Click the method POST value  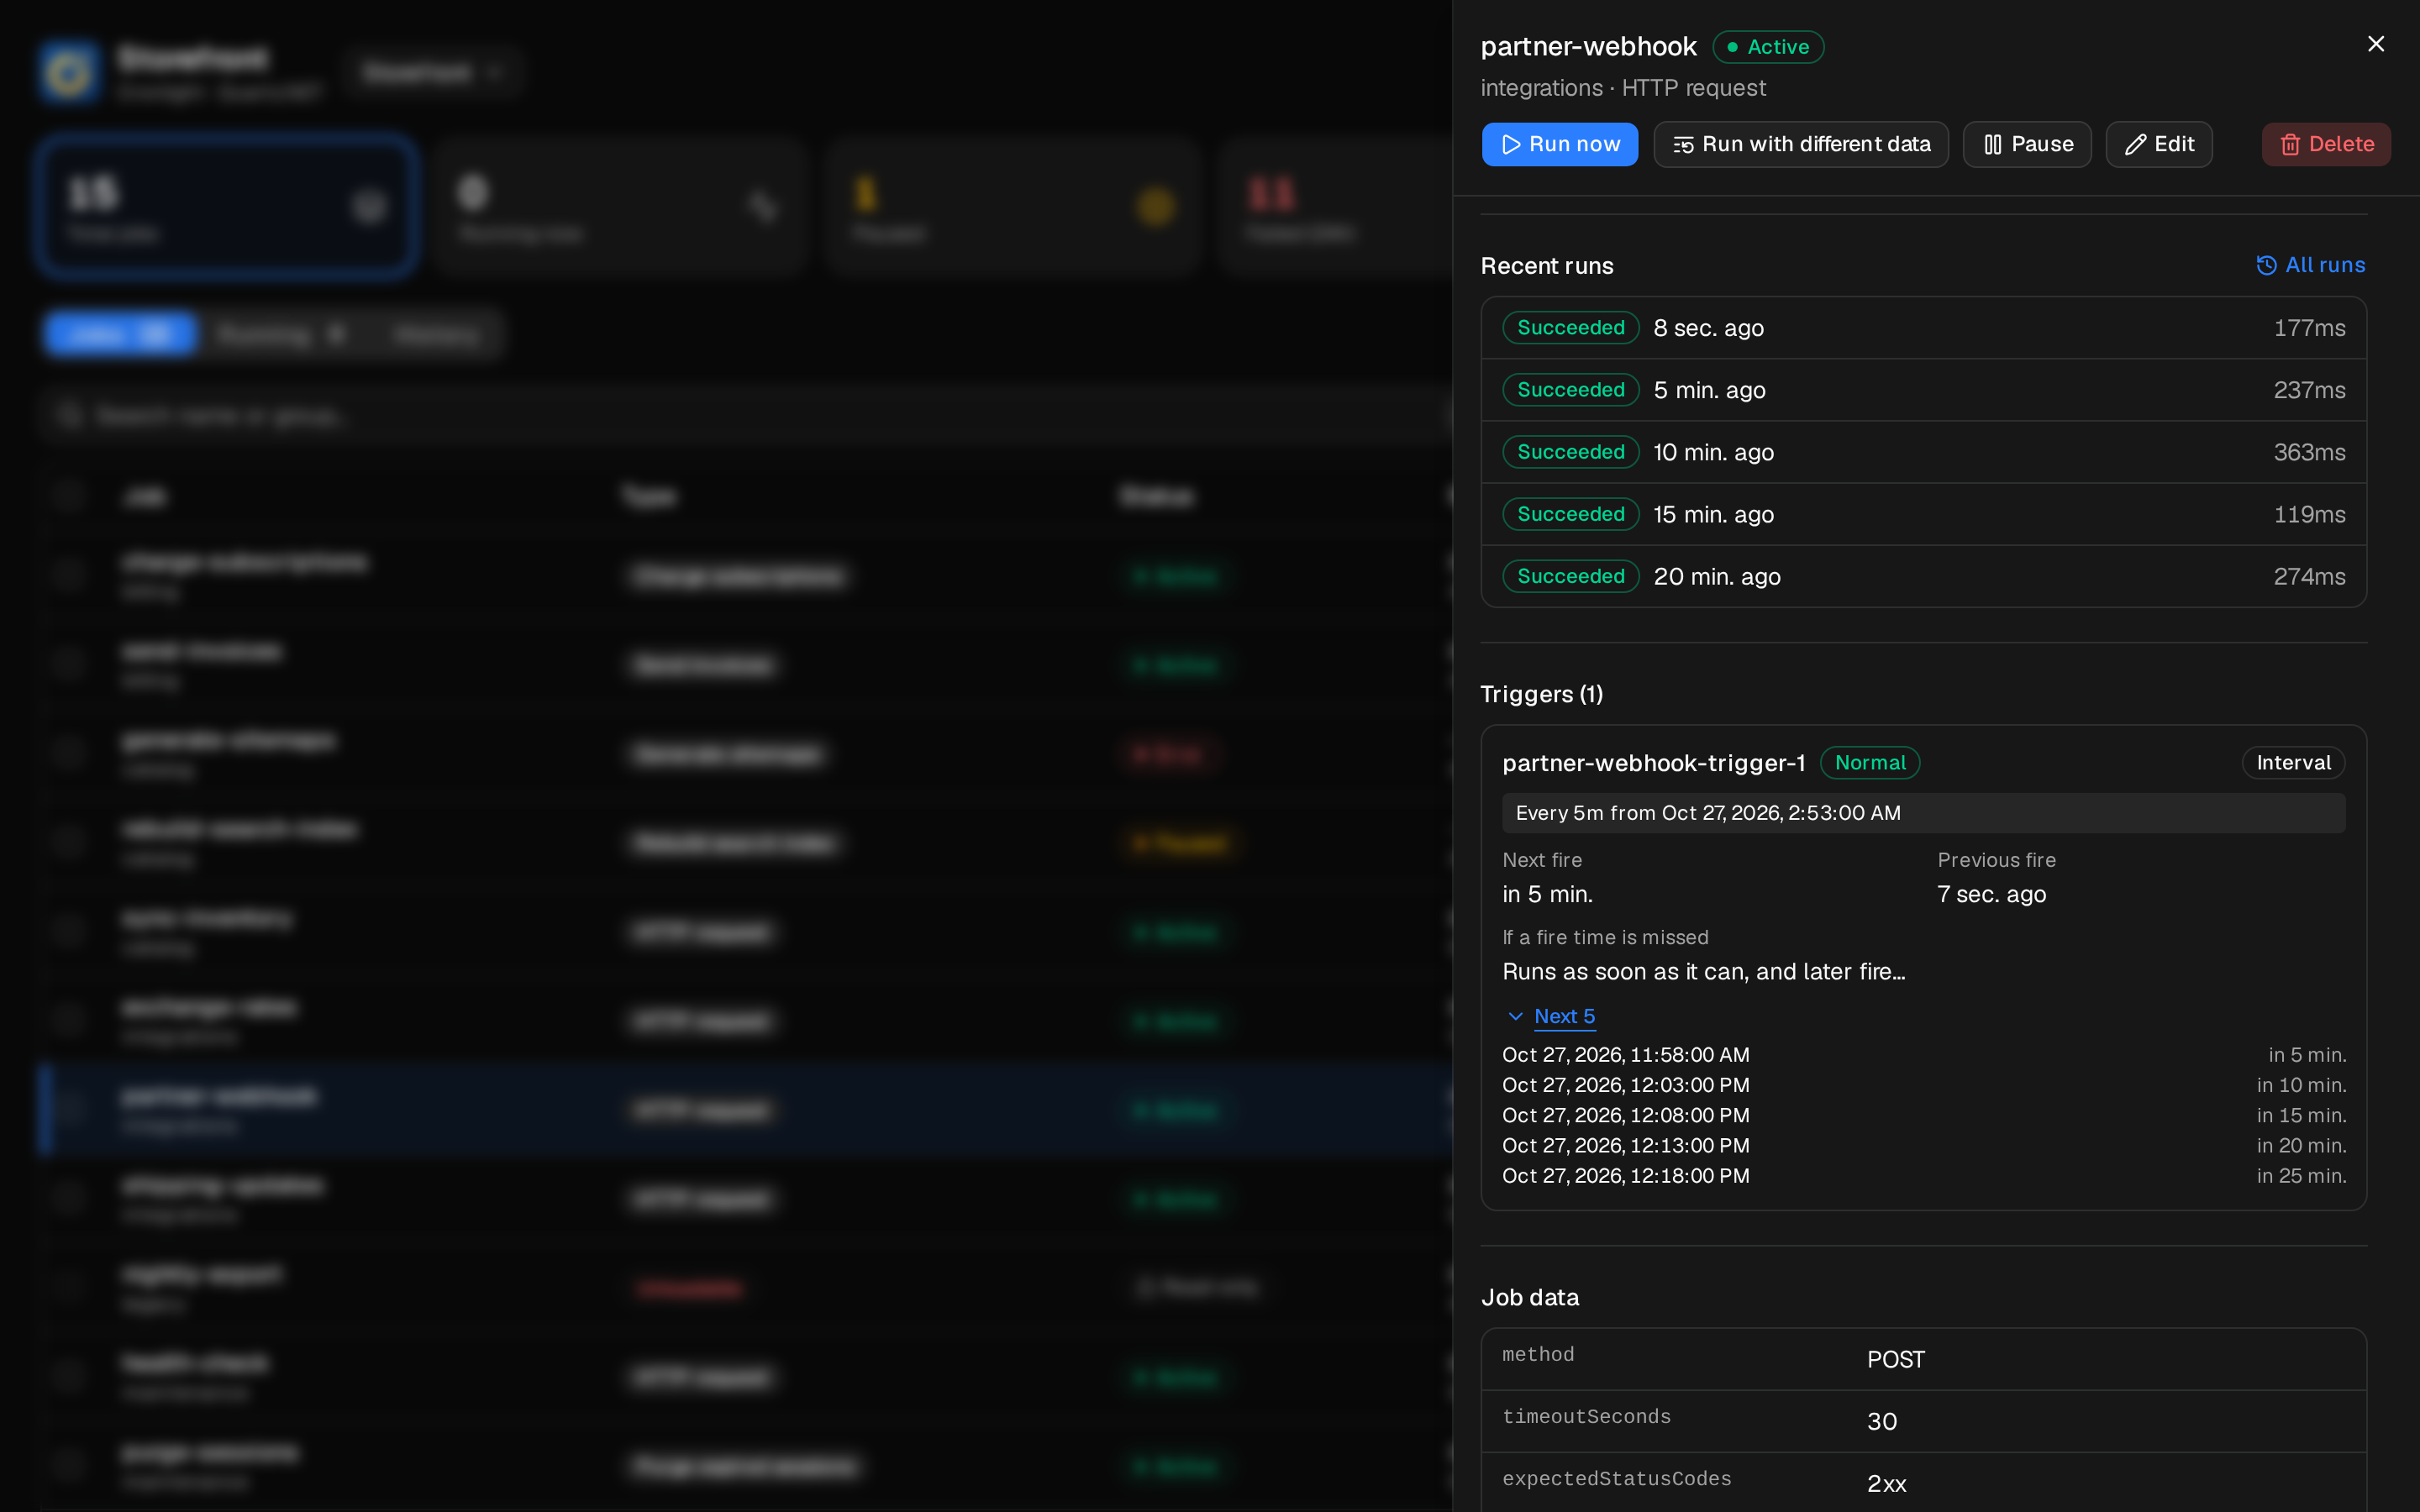pyautogui.click(x=1896, y=1359)
